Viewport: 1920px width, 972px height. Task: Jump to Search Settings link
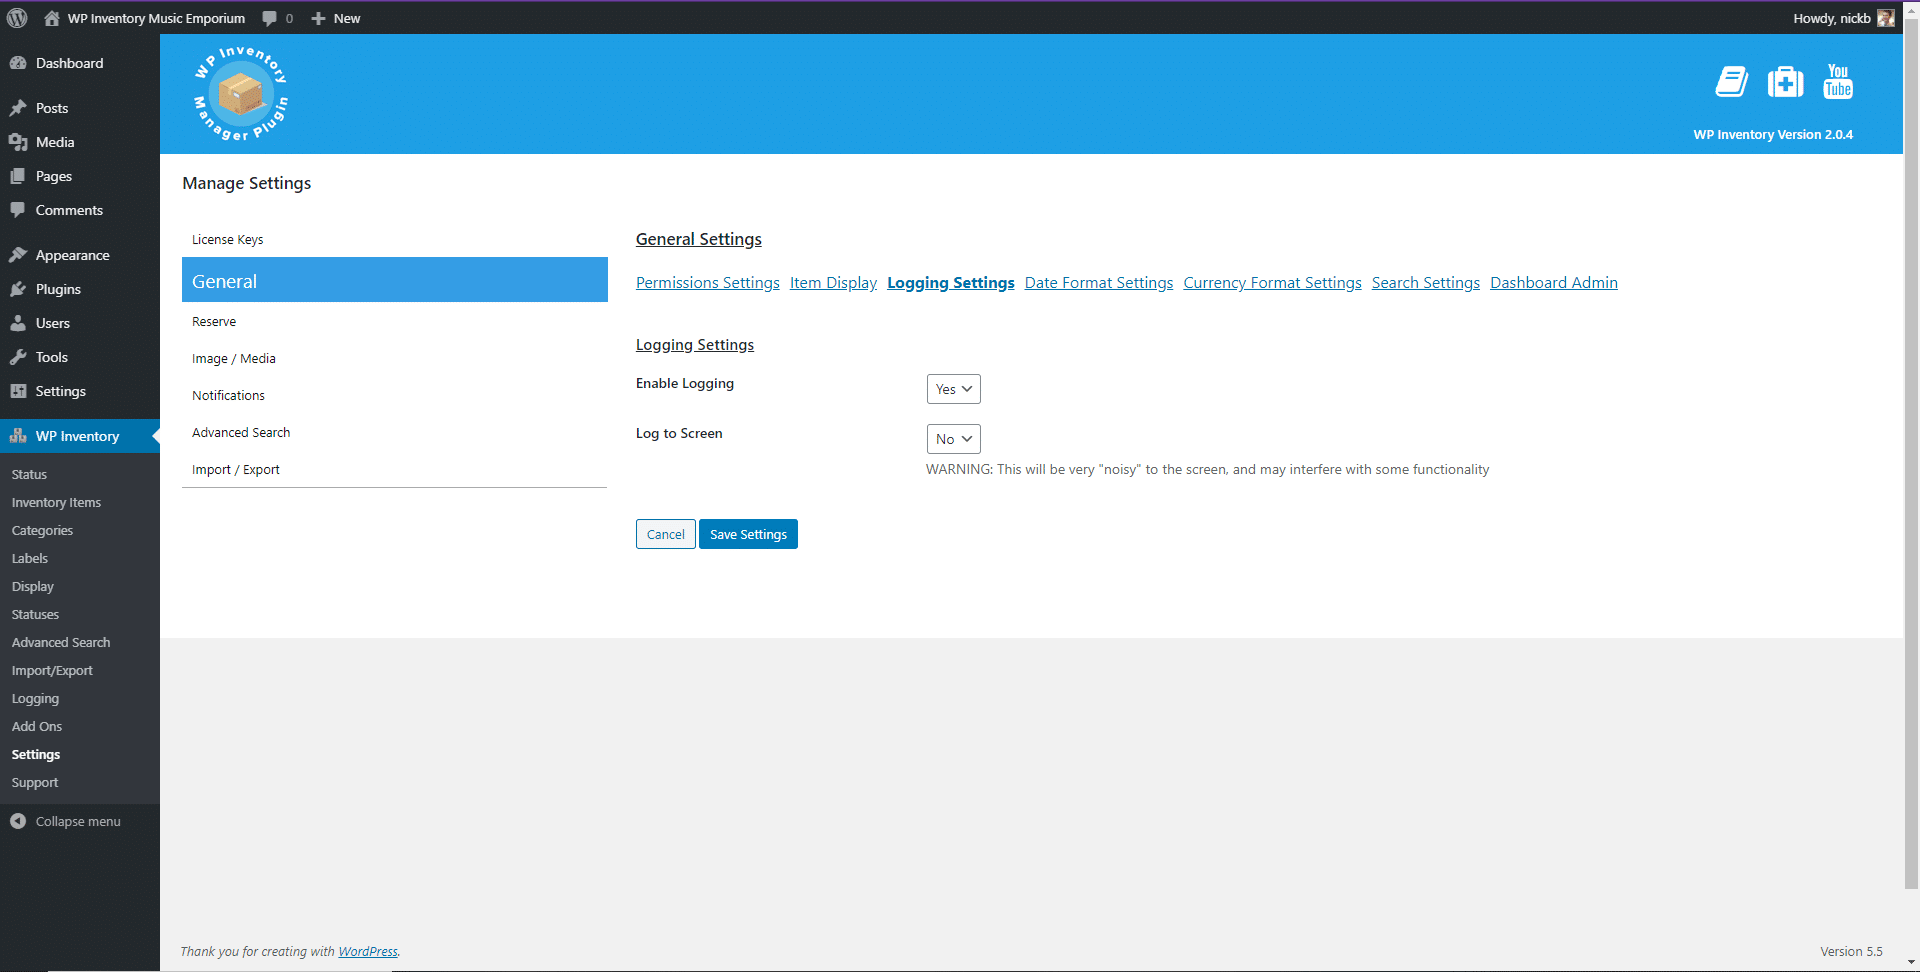tap(1426, 283)
